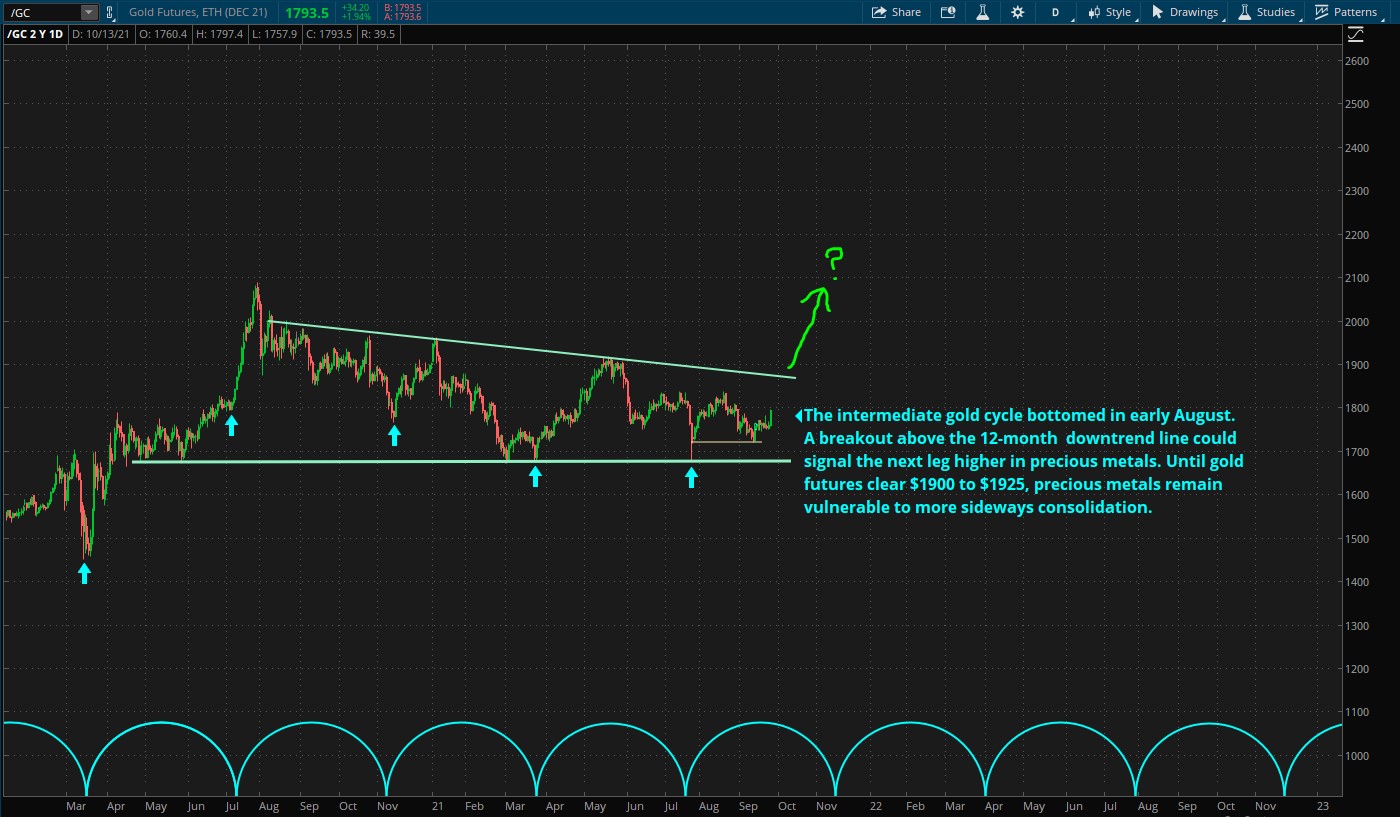
Task: Click the 2000 label on the price axis
Action: 1357,322
